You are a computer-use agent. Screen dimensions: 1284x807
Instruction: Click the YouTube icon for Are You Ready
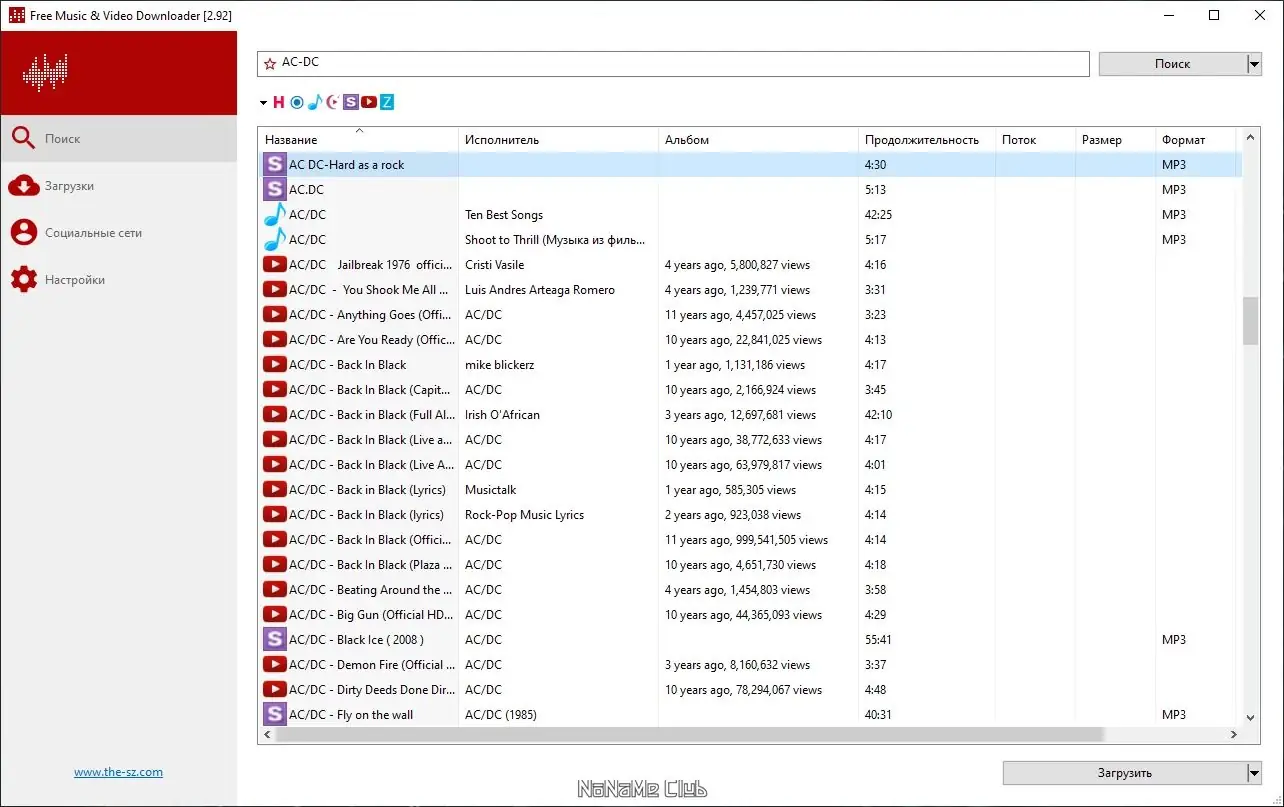coord(274,339)
